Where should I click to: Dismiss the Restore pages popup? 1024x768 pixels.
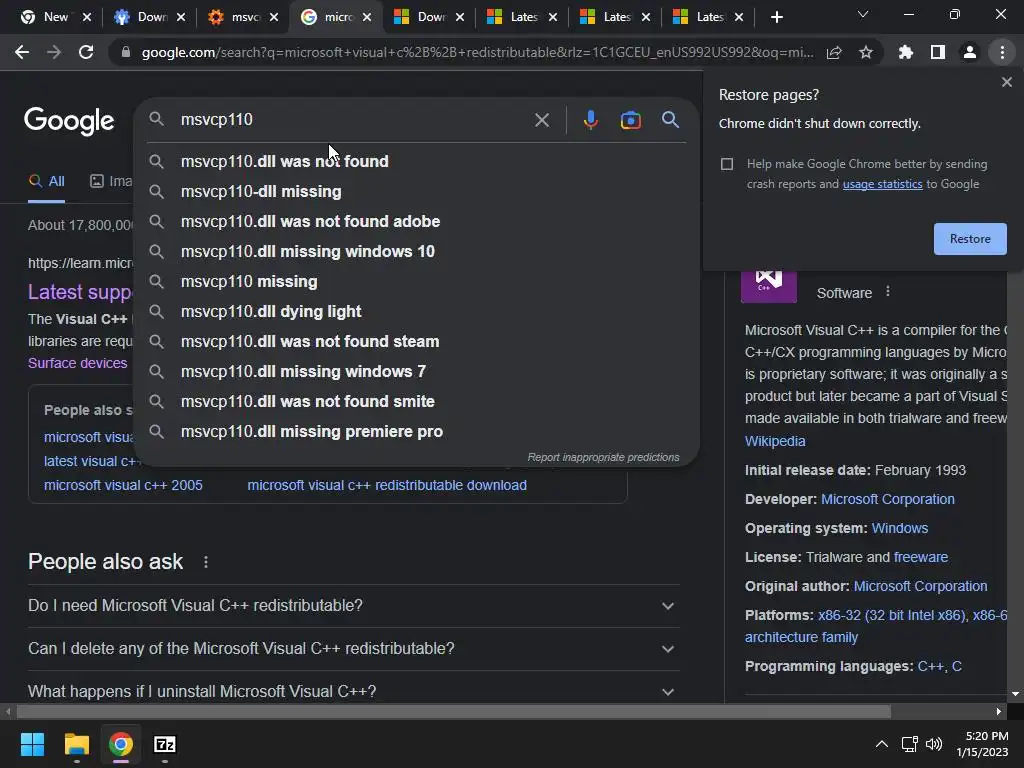(1006, 82)
